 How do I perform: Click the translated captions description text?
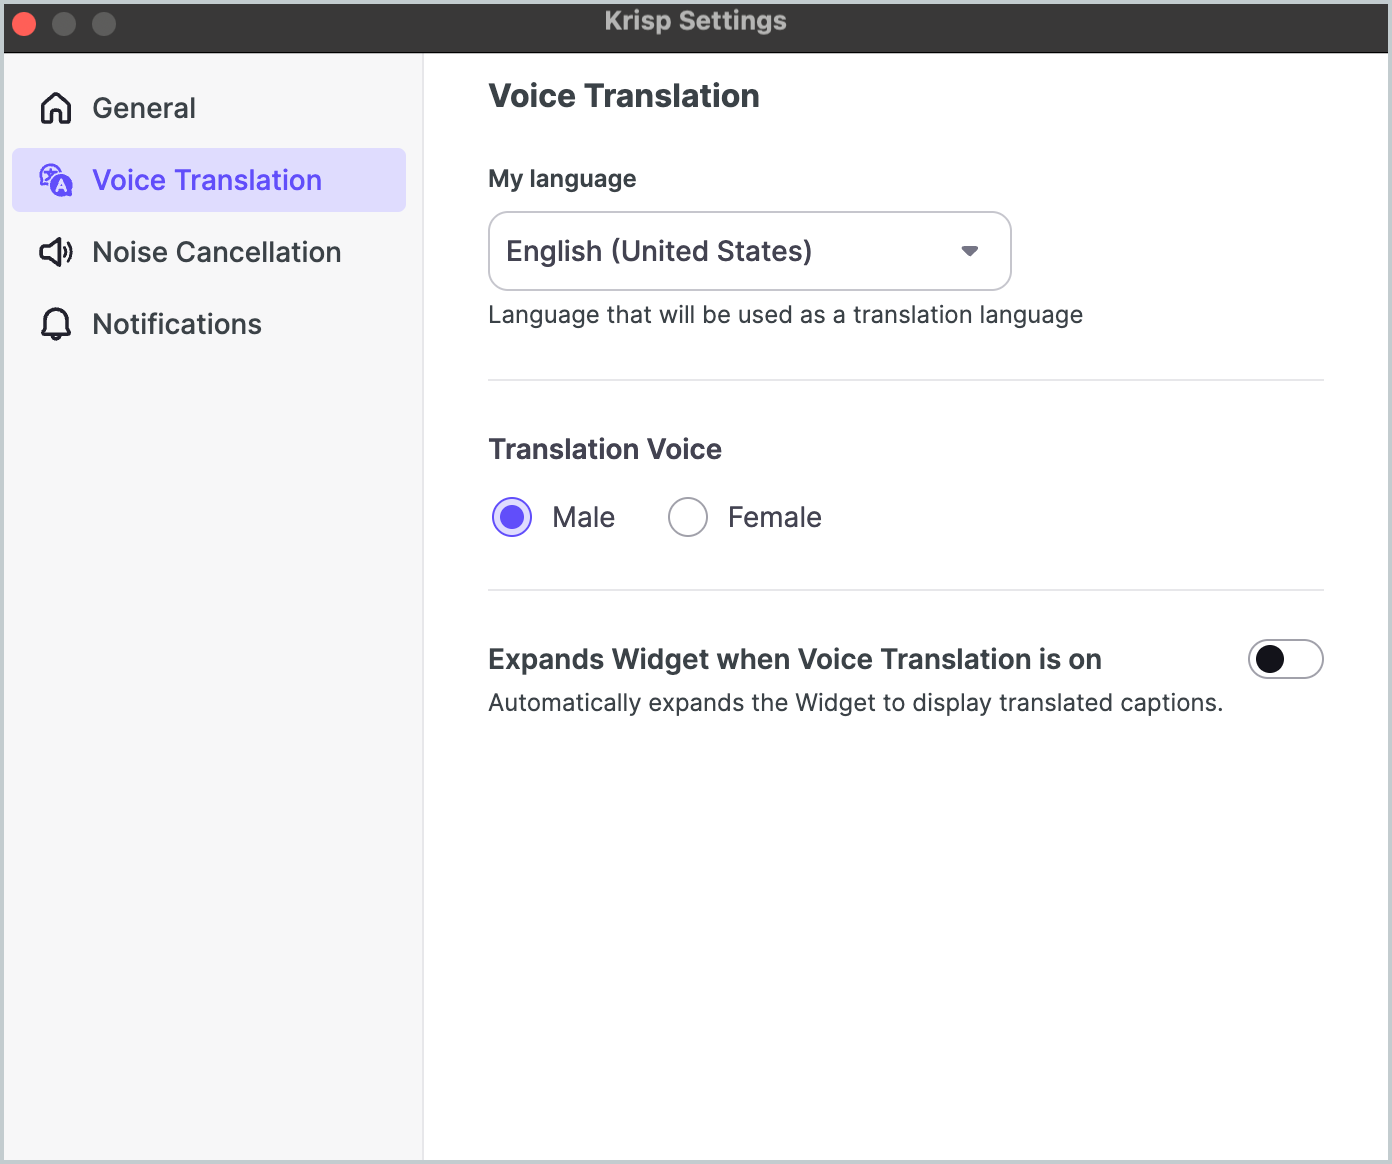[x=855, y=702]
